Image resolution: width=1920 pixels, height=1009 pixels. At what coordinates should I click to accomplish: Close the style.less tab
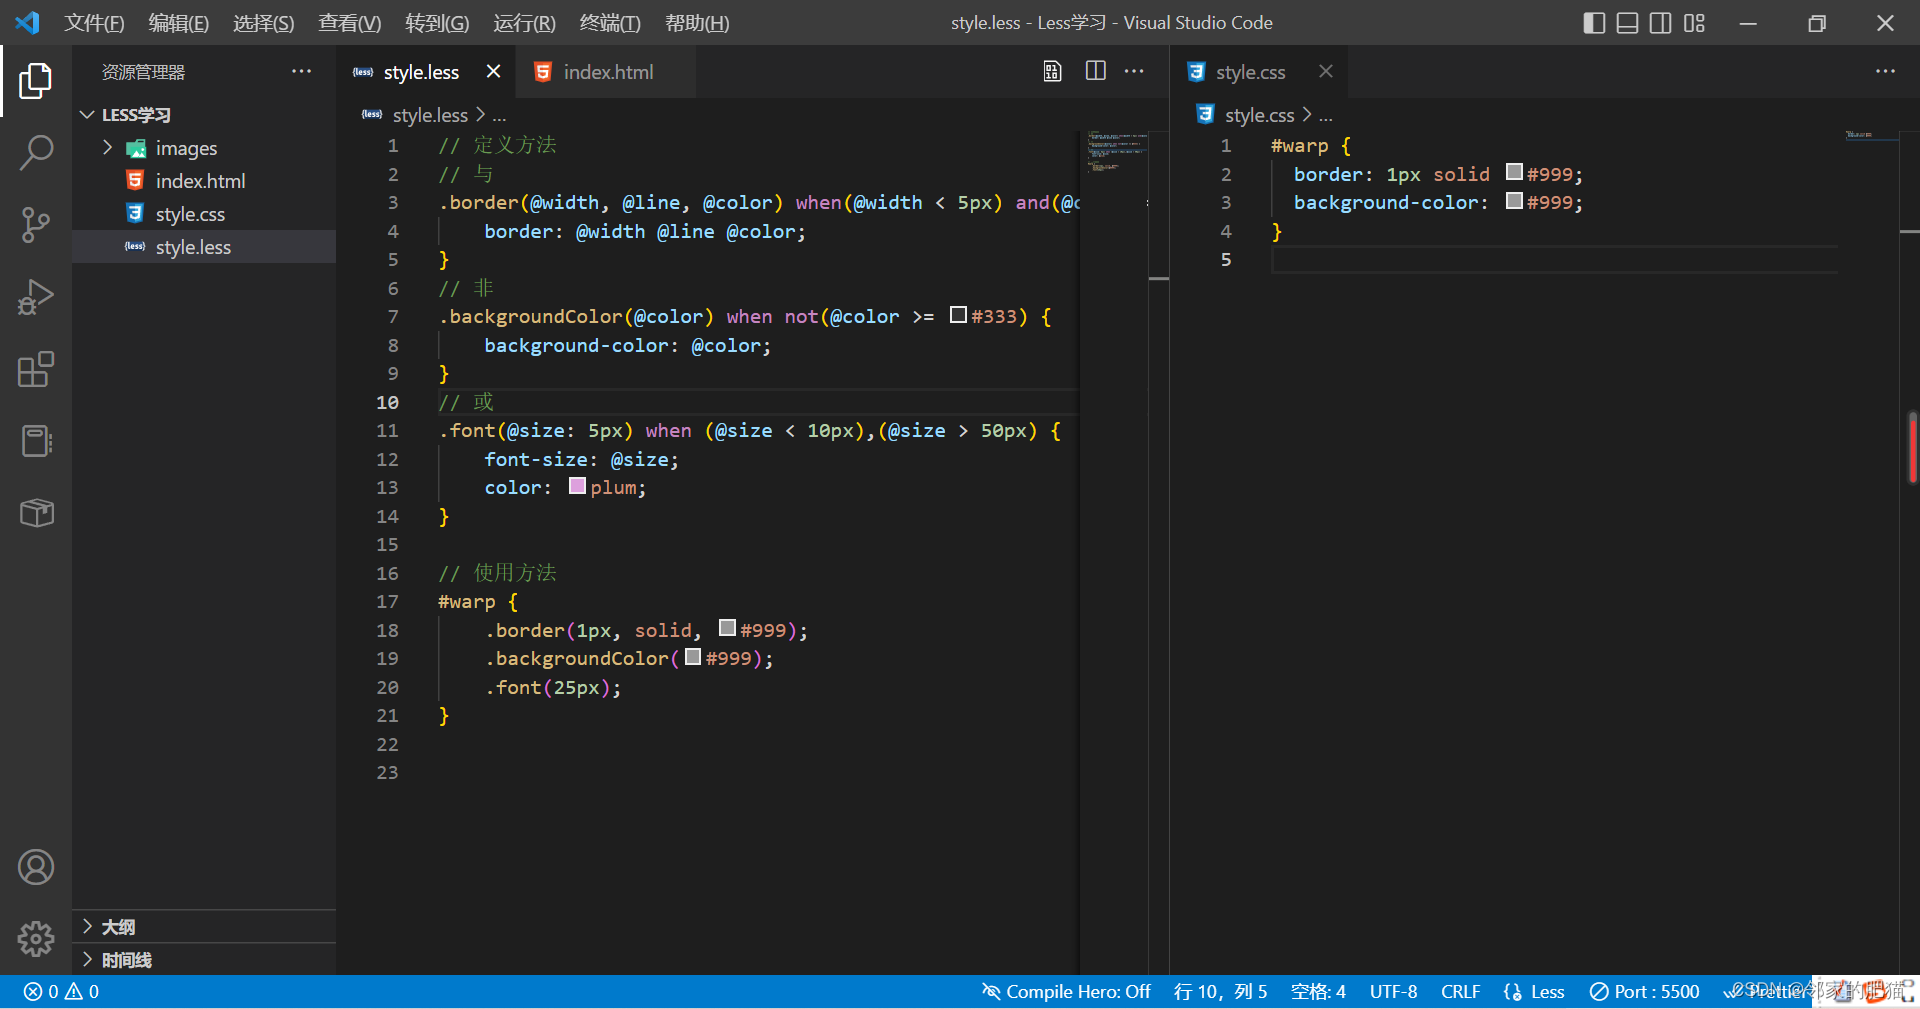pyautogui.click(x=493, y=71)
